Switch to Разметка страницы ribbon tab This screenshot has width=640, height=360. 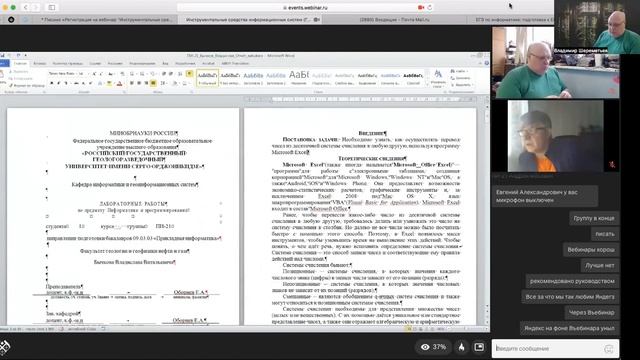(67, 63)
